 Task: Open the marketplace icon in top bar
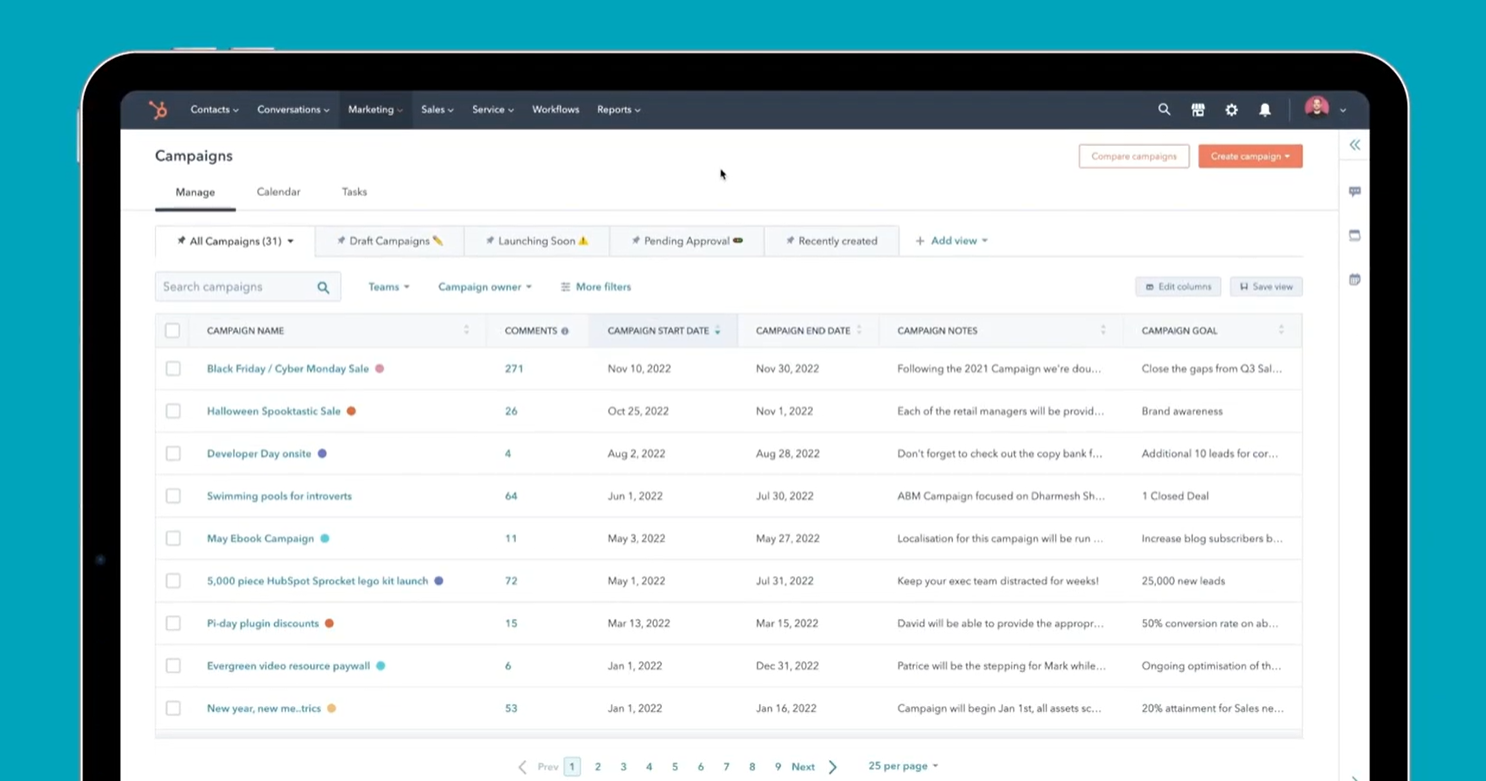click(1198, 110)
